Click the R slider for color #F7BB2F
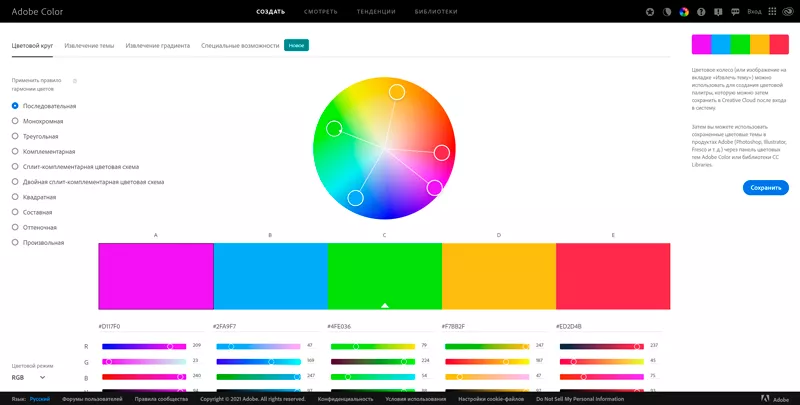800x405 pixels. (487, 346)
